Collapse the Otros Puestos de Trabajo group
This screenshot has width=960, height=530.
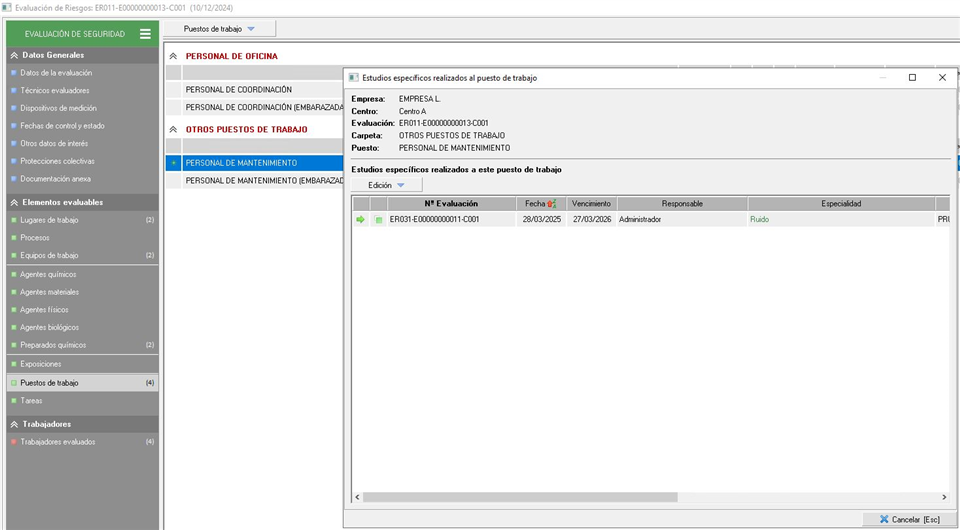(x=173, y=130)
